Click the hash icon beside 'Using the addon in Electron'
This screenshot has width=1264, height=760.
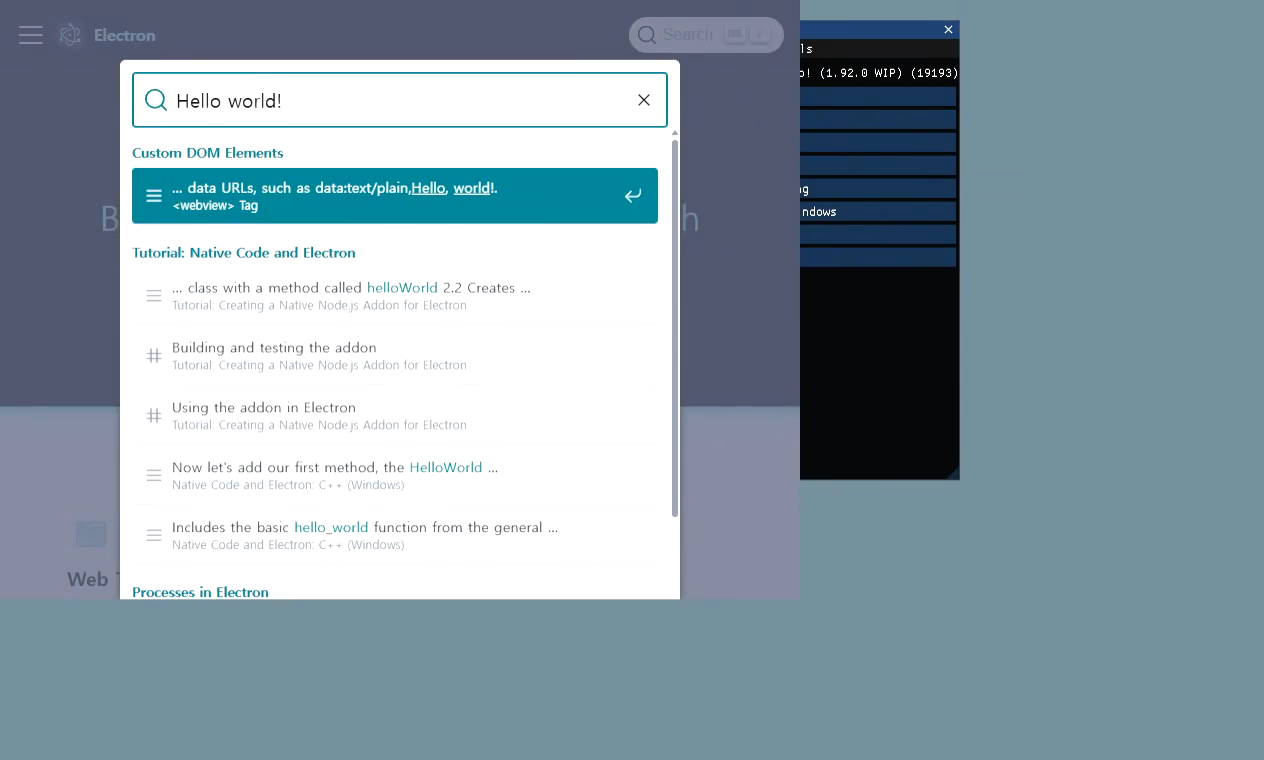[154, 416]
